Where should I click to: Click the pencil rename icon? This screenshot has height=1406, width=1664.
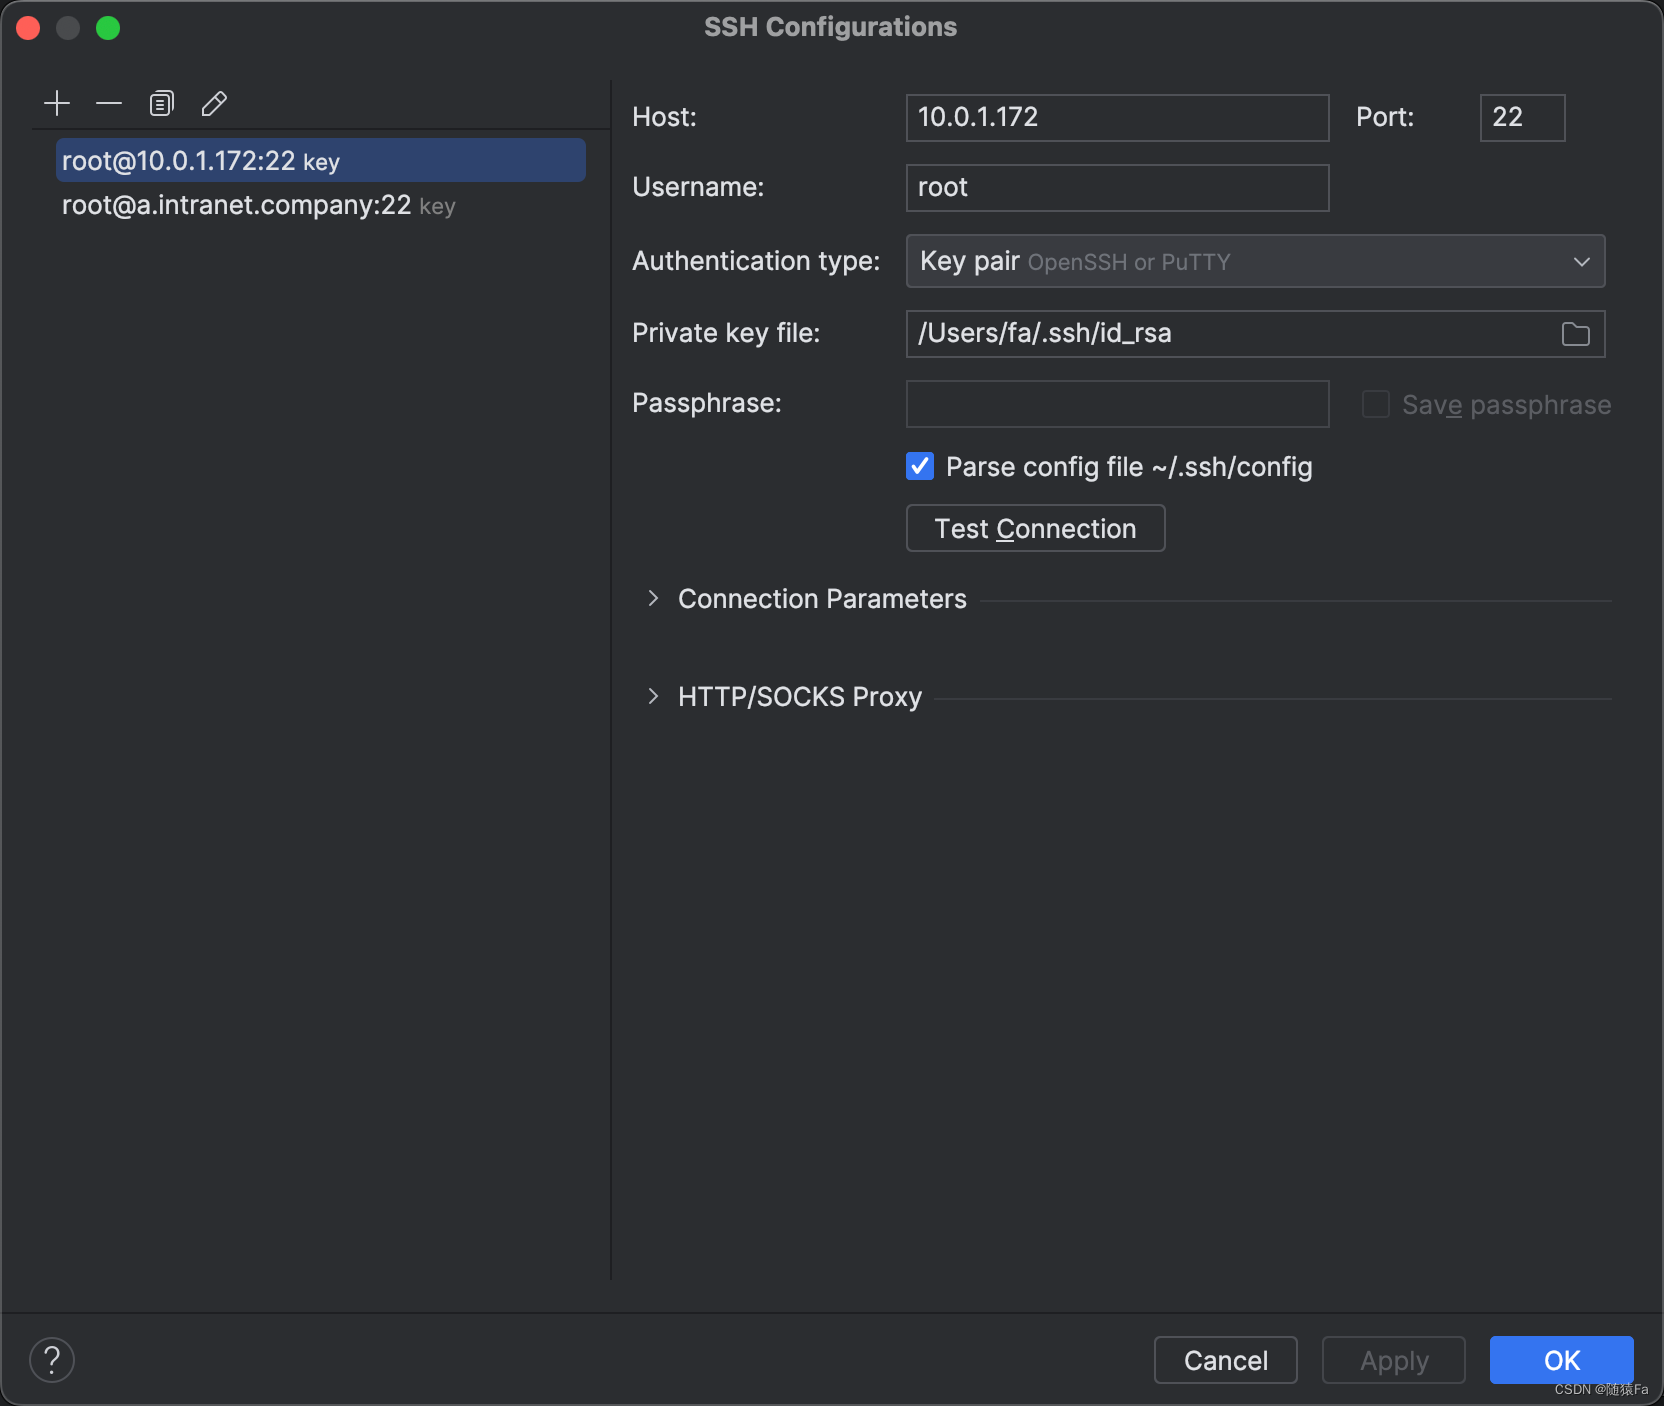214,103
